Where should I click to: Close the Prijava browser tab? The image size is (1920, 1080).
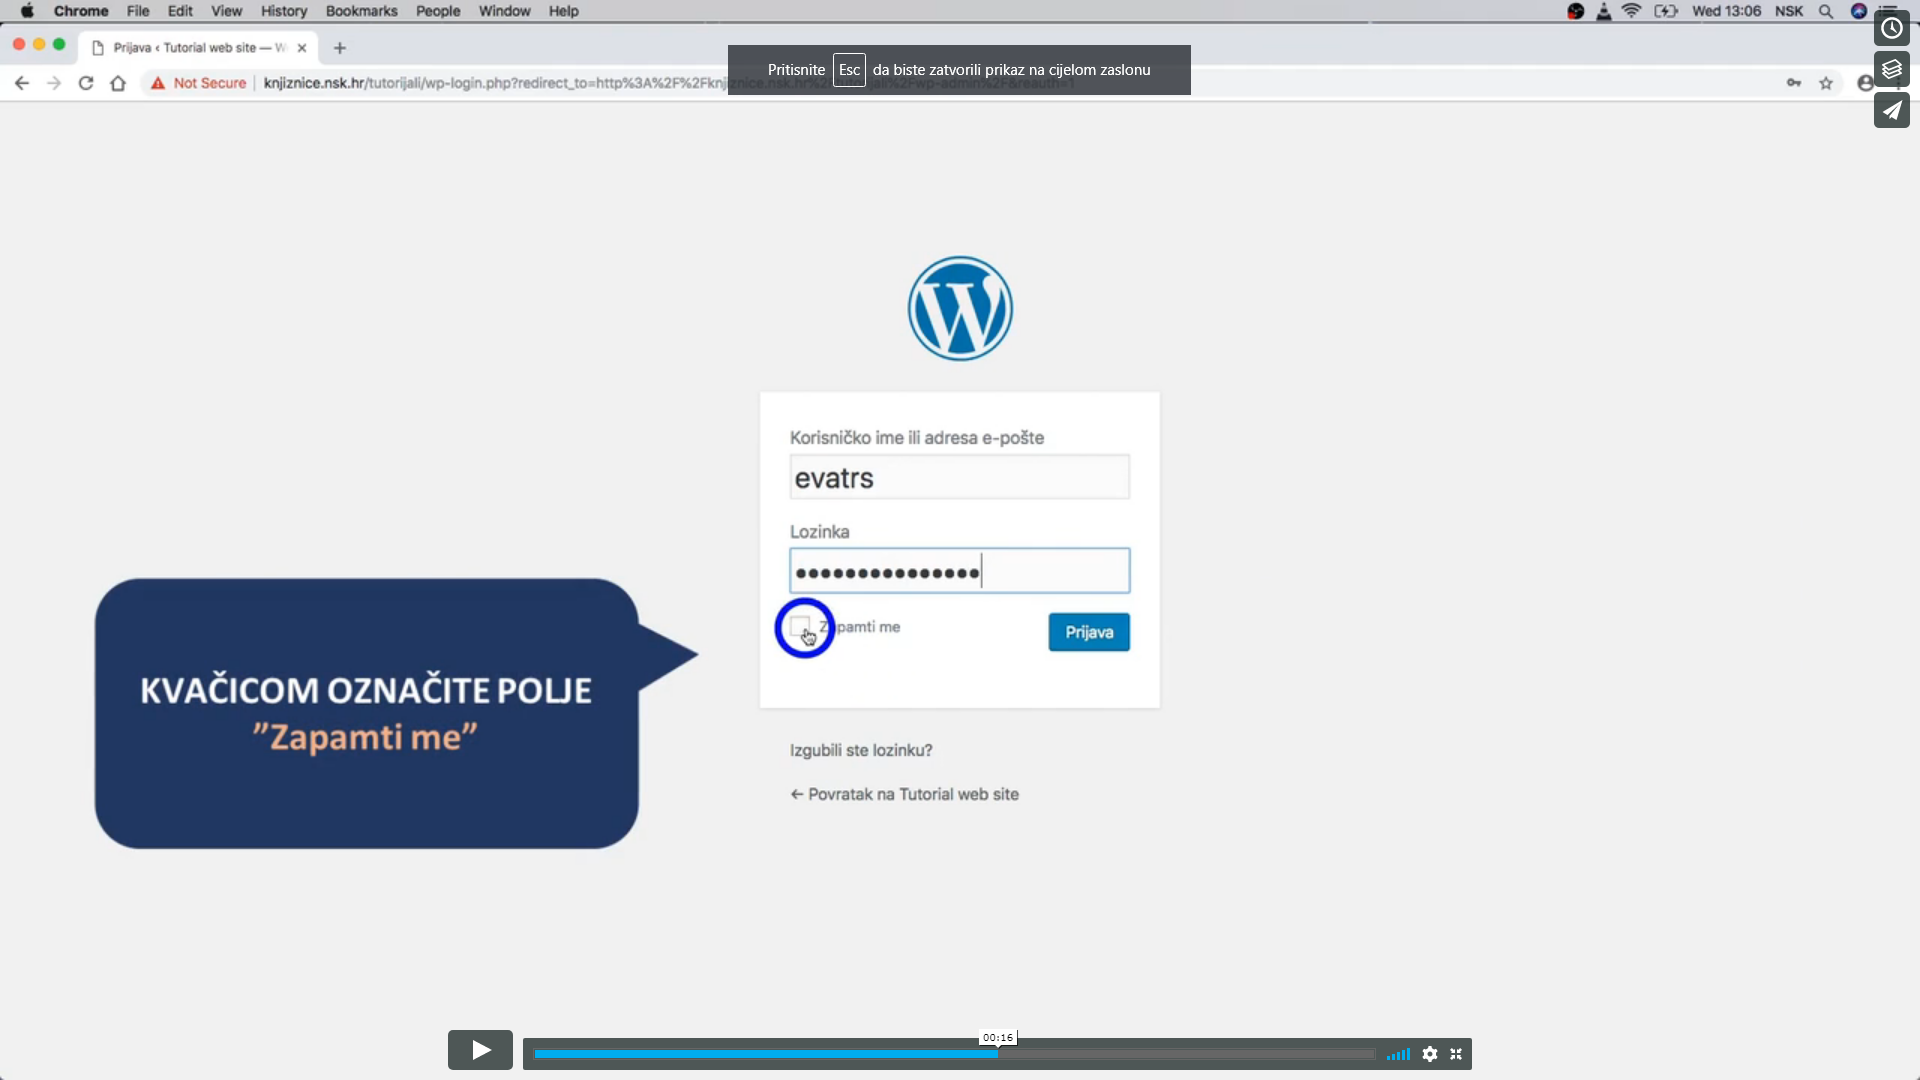302,47
